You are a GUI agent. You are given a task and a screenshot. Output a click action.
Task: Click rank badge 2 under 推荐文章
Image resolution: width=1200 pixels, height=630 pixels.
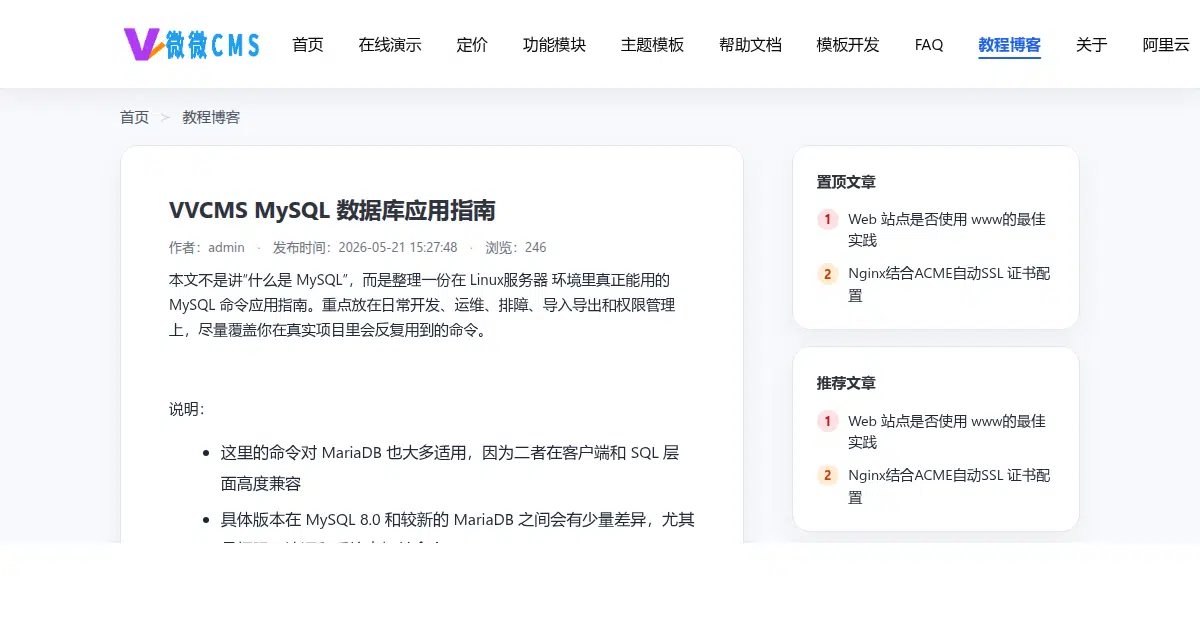pyautogui.click(x=828, y=476)
